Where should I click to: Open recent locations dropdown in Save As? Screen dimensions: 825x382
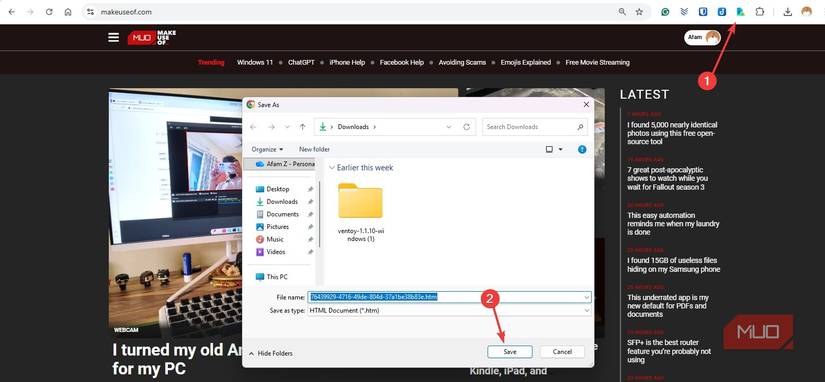(287, 127)
